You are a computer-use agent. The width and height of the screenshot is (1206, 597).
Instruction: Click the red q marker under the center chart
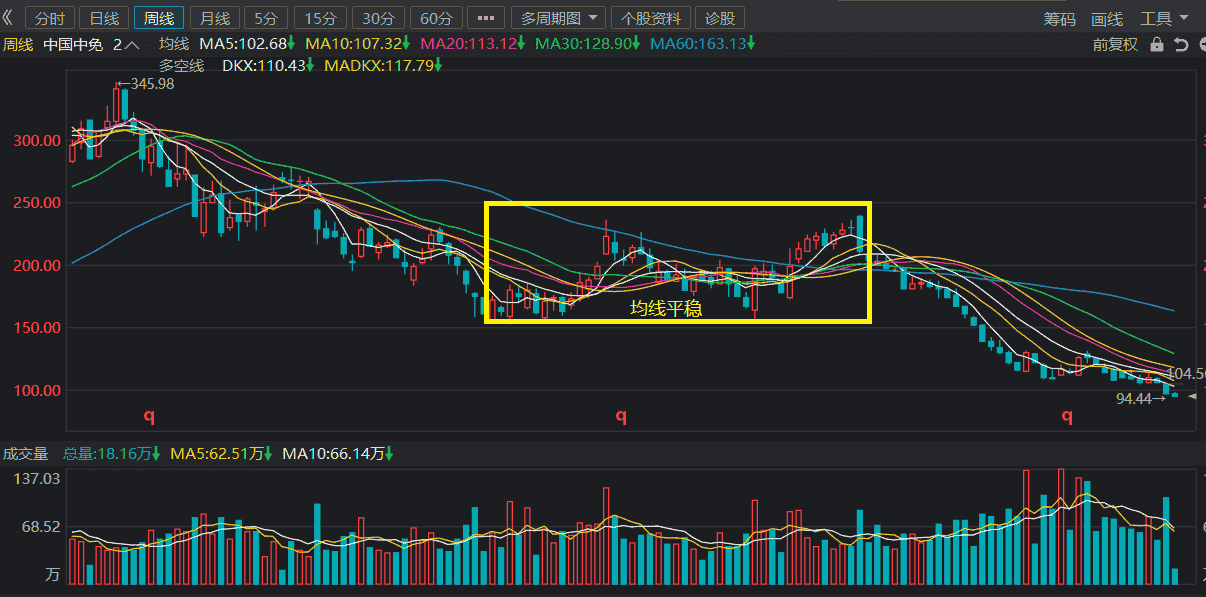621,414
